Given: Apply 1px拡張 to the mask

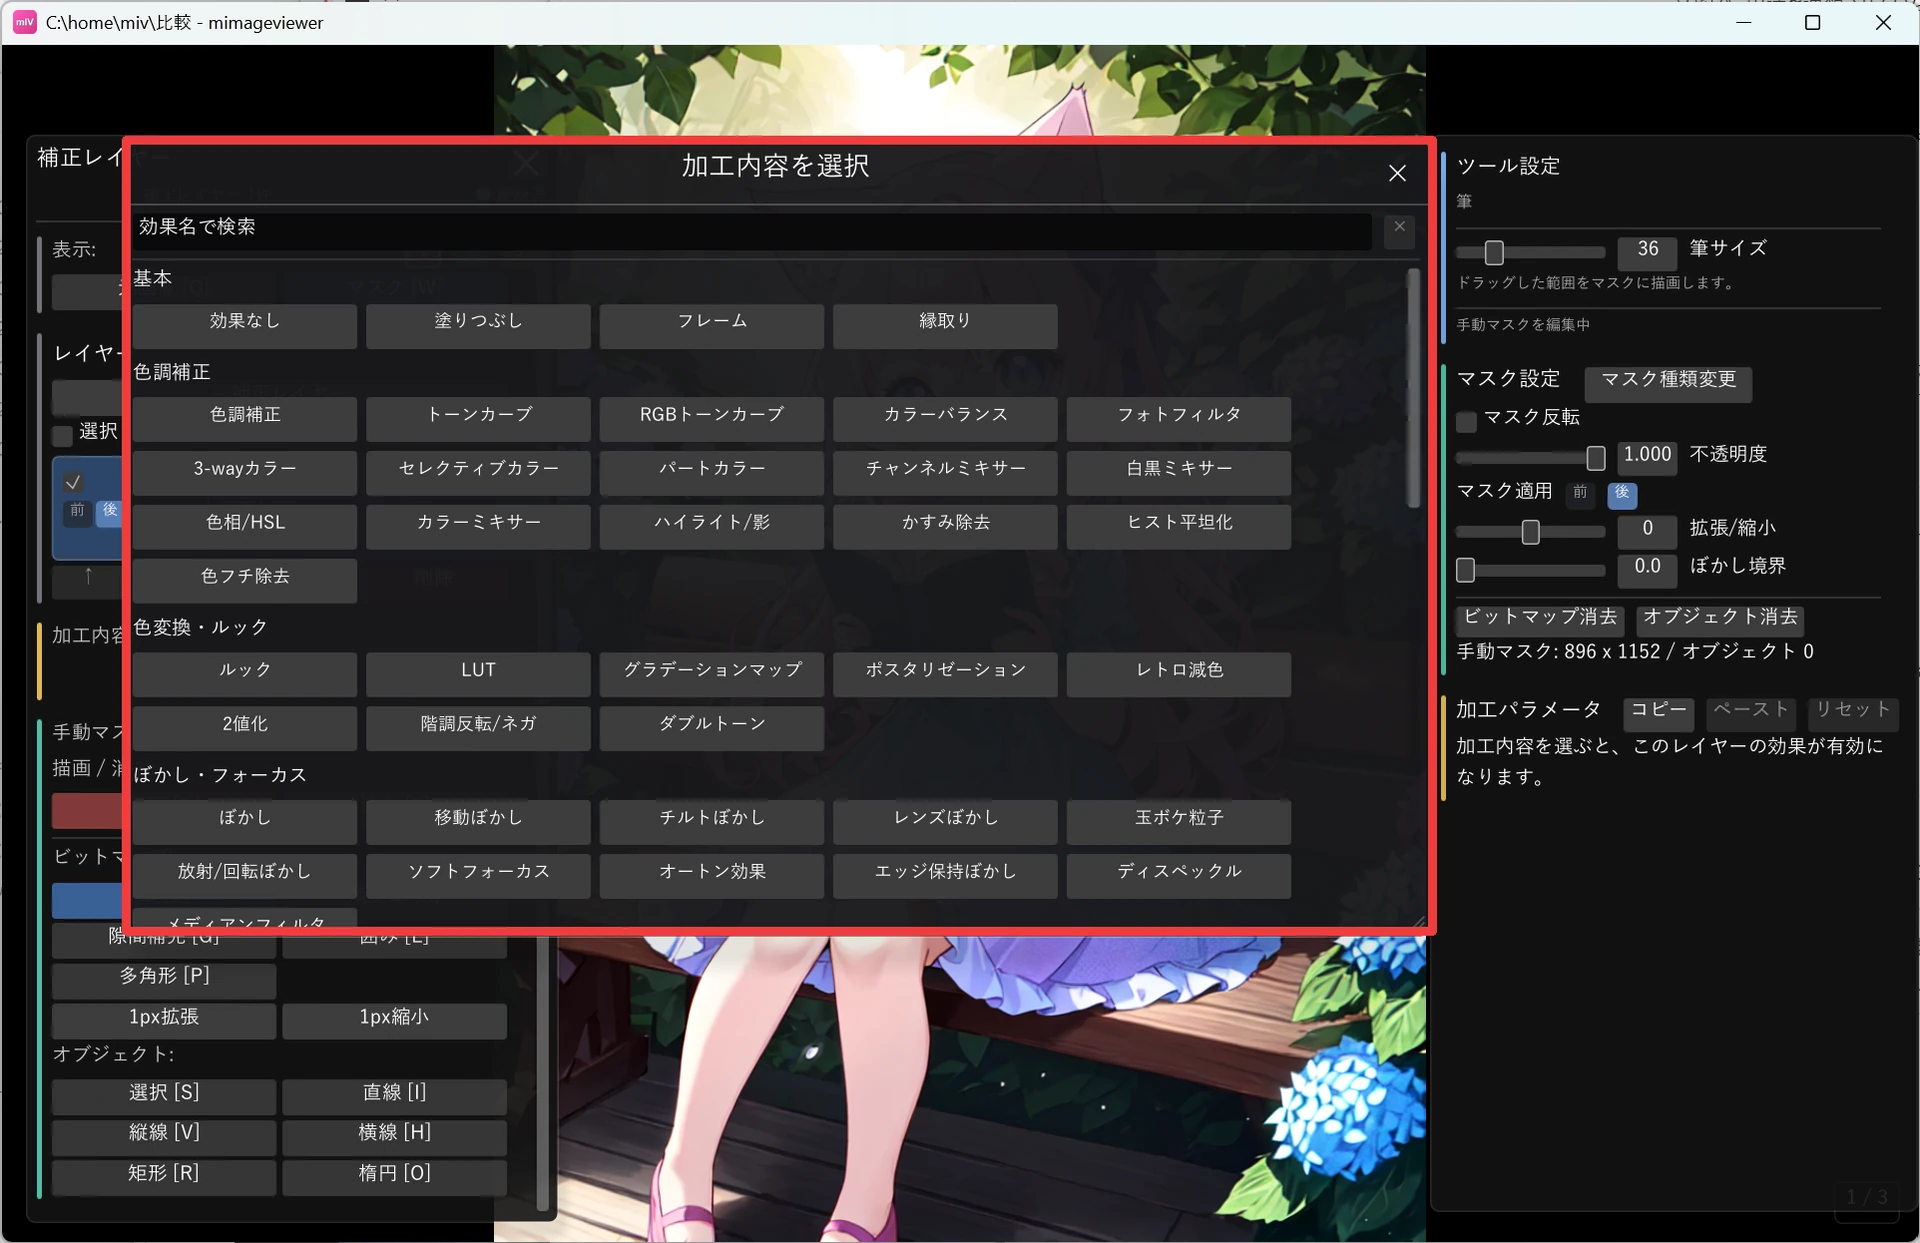Looking at the screenshot, I should (164, 1019).
